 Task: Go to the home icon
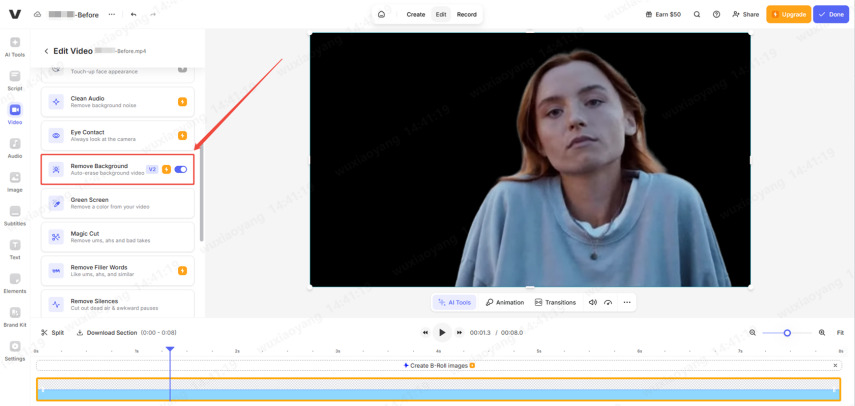point(382,15)
